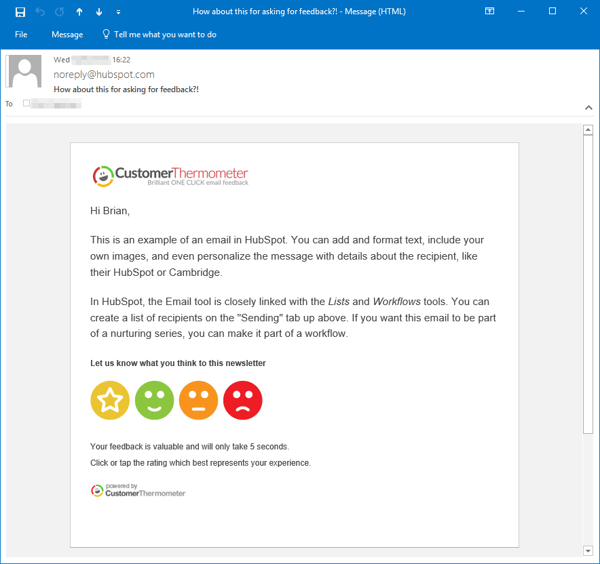Collapse the message header chevron

pyautogui.click(x=588, y=107)
